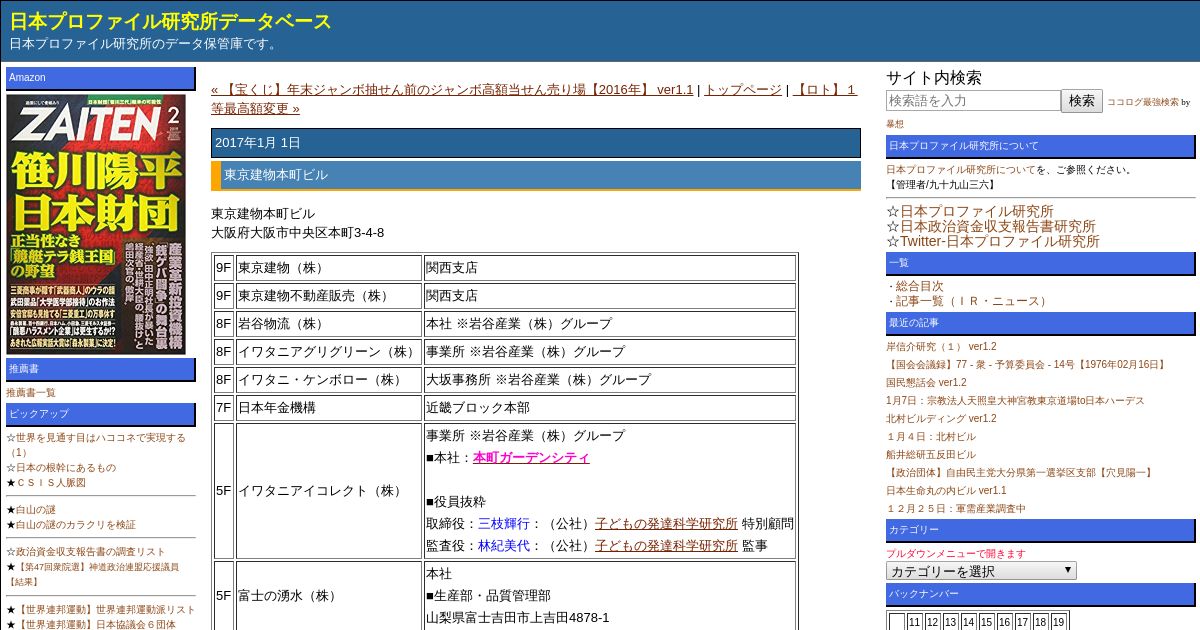Viewport: 1200px width, 630px height.
Task: Open the site title 日本プロファイル研究所データベース
Action: (171, 21)
